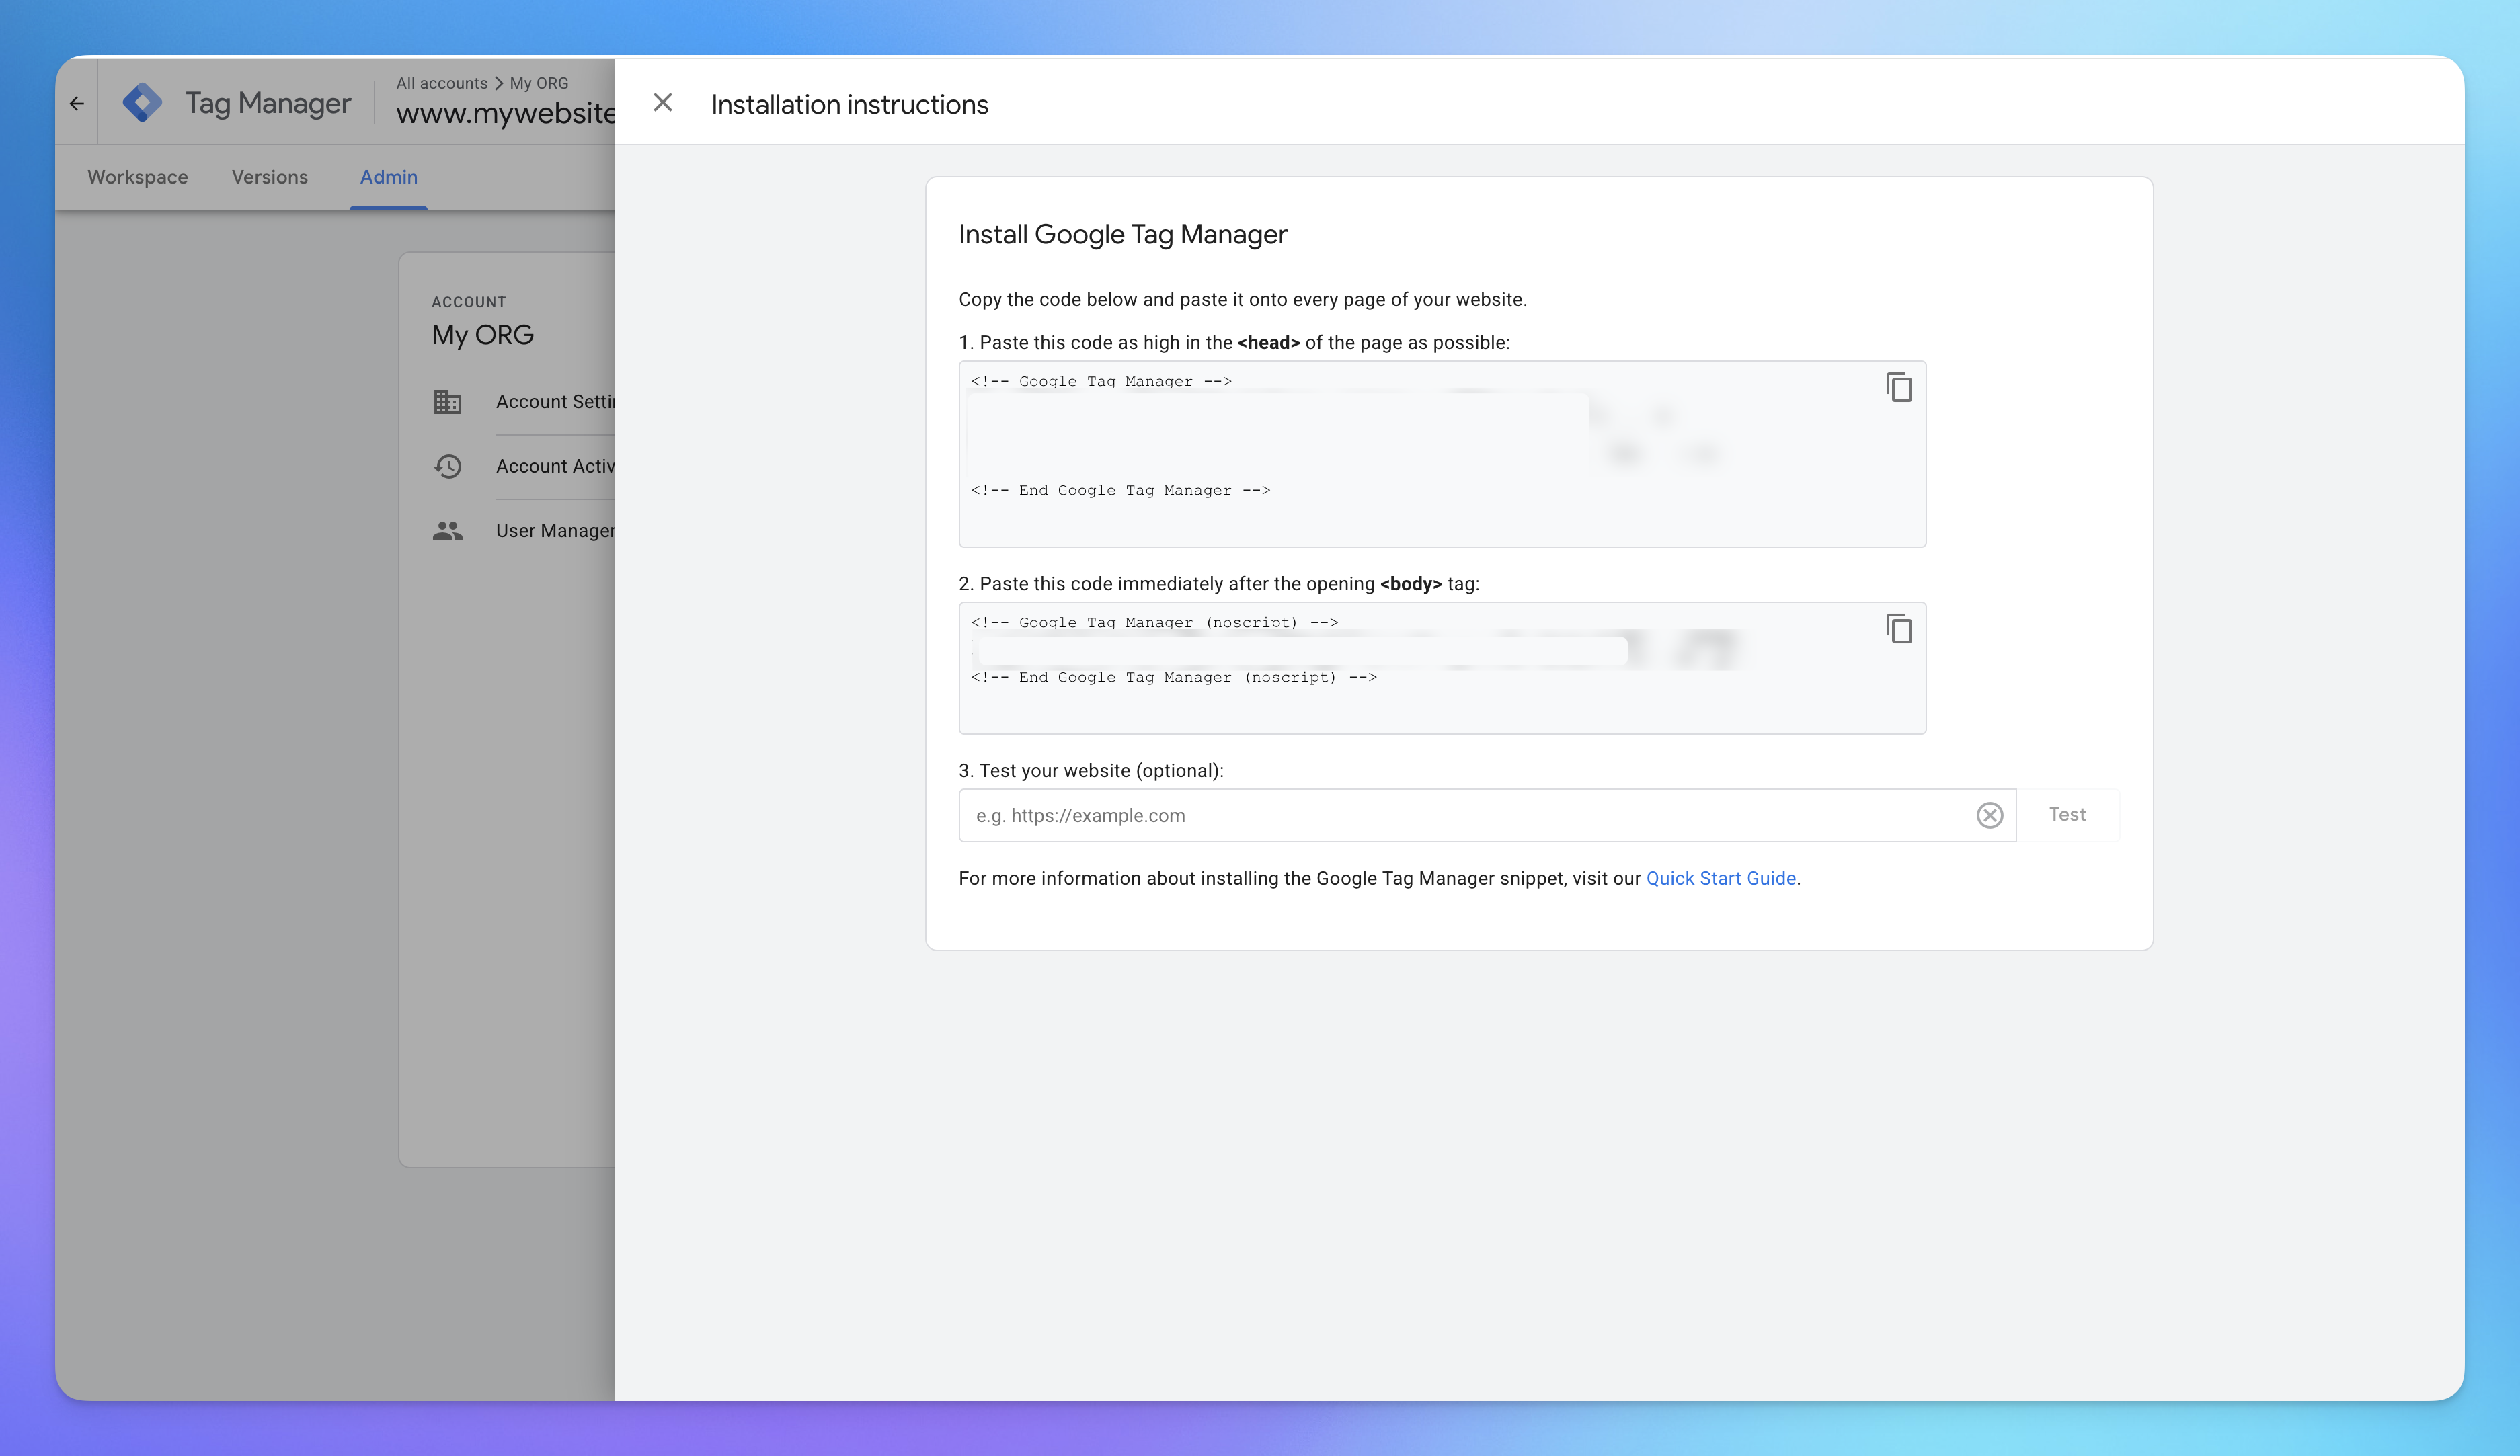
Task: Open User Management via the people icon
Action: coord(447,530)
